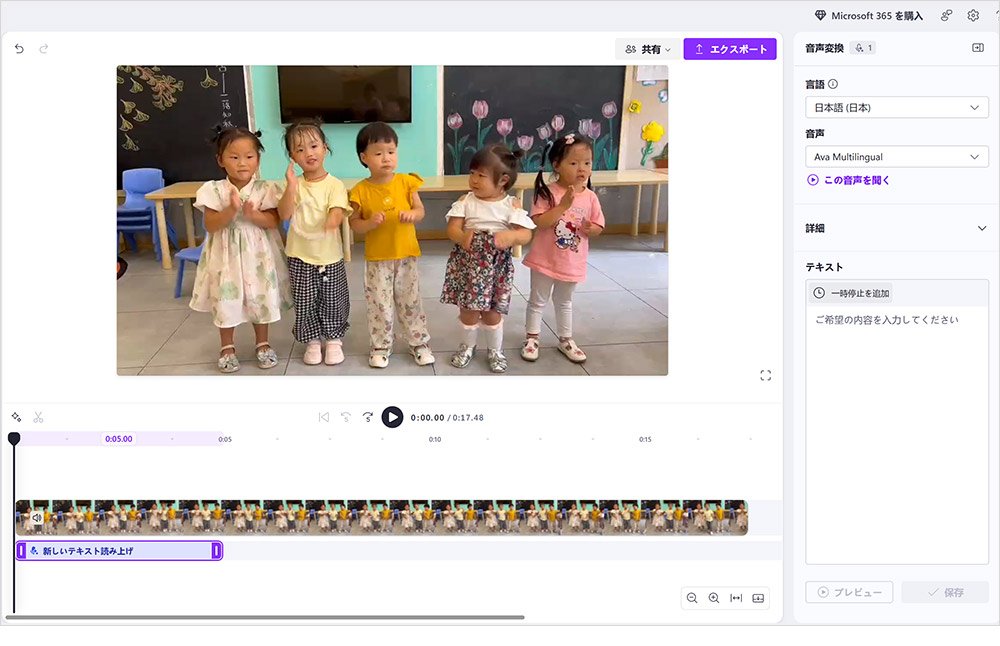Open Settings via the gear icon

tap(972, 15)
